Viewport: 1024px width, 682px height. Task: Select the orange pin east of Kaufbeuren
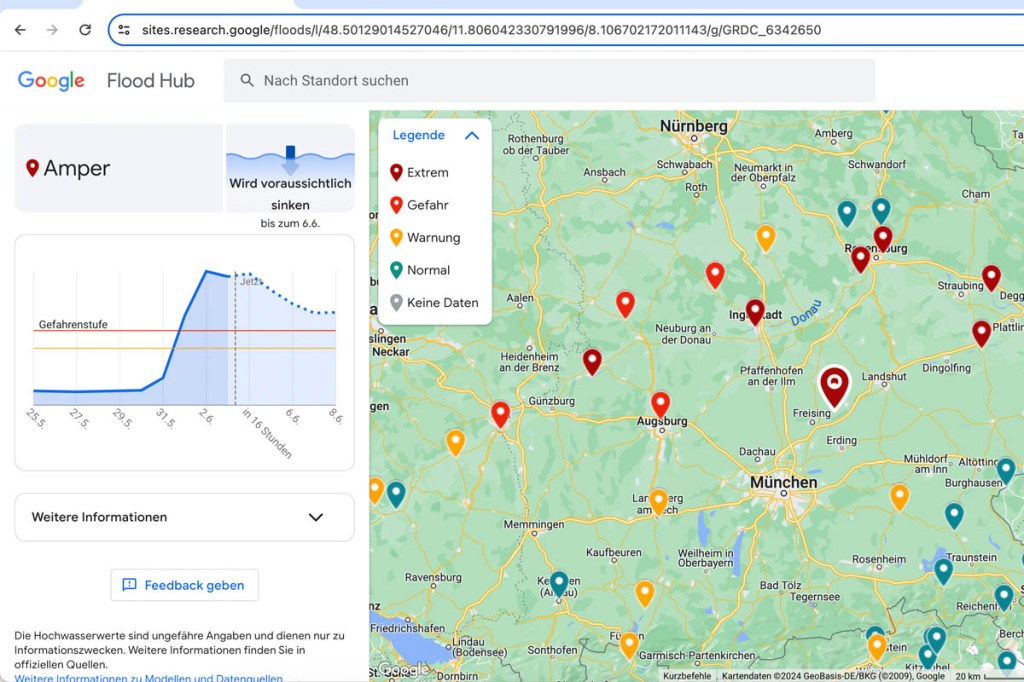point(645,593)
